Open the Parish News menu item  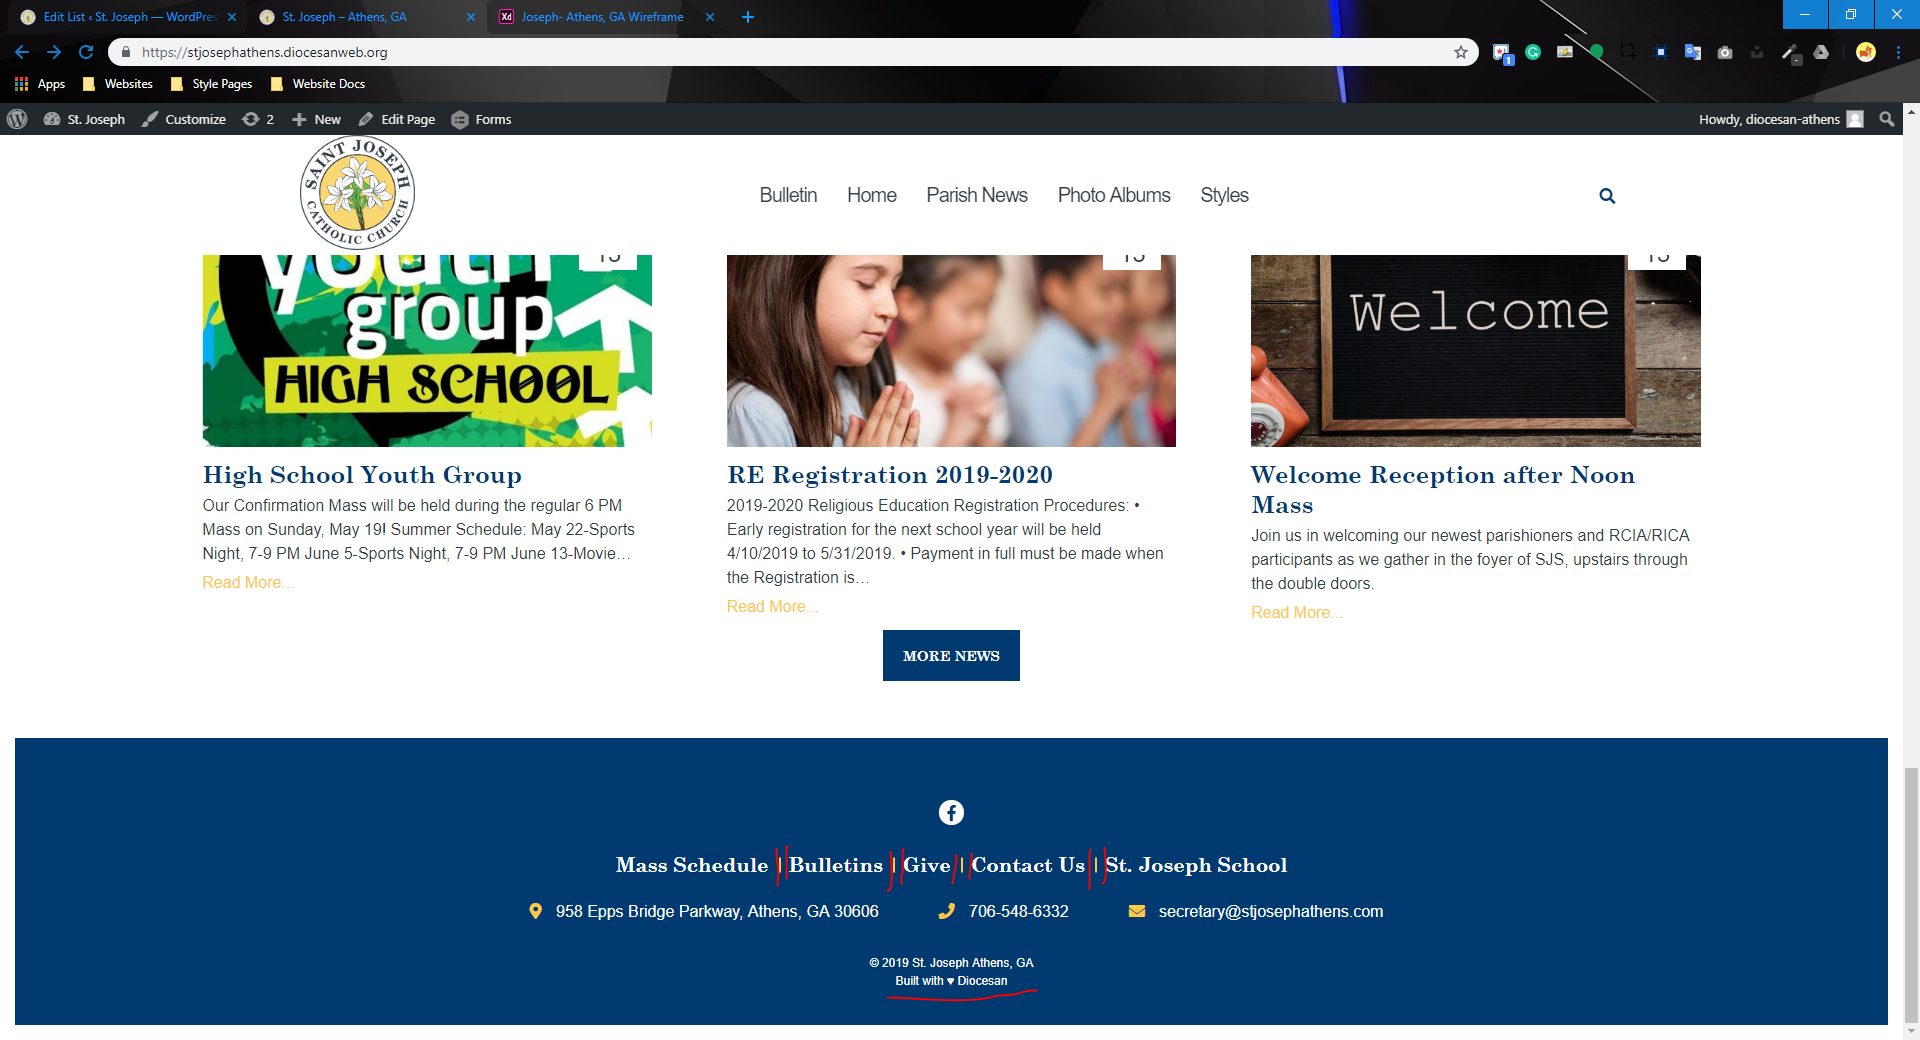(x=976, y=195)
